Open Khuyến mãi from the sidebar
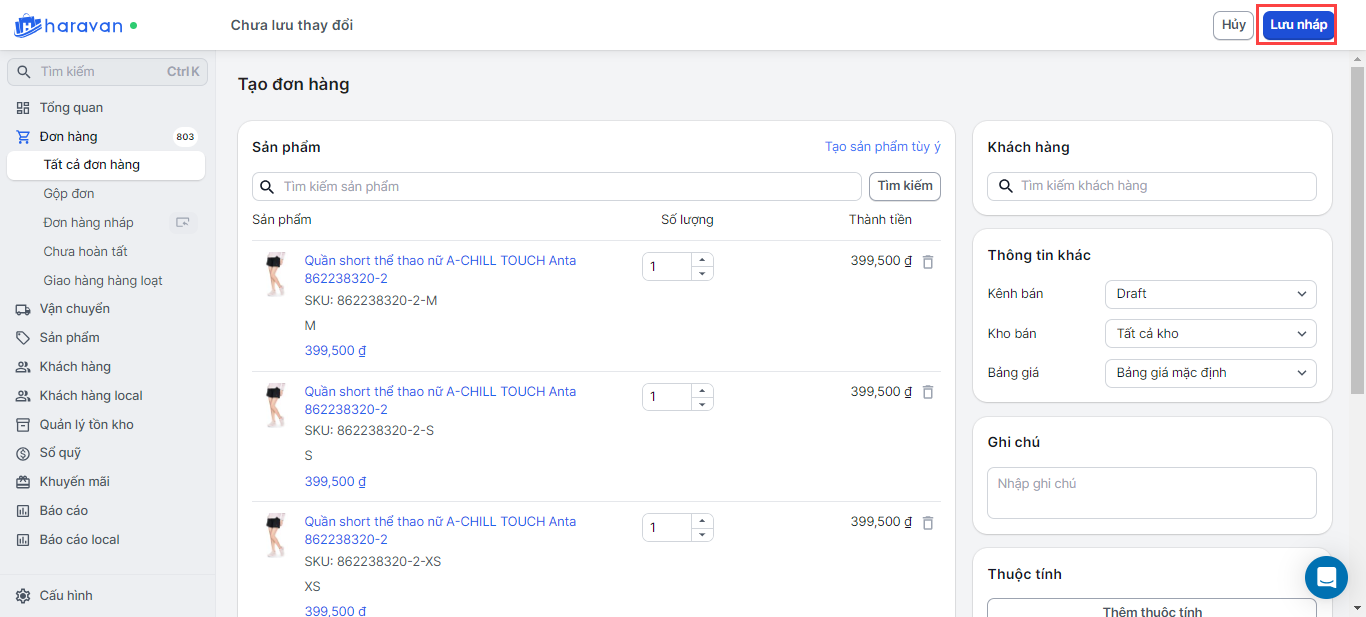This screenshot has width=1366, height=617. (x=74, y=482)
